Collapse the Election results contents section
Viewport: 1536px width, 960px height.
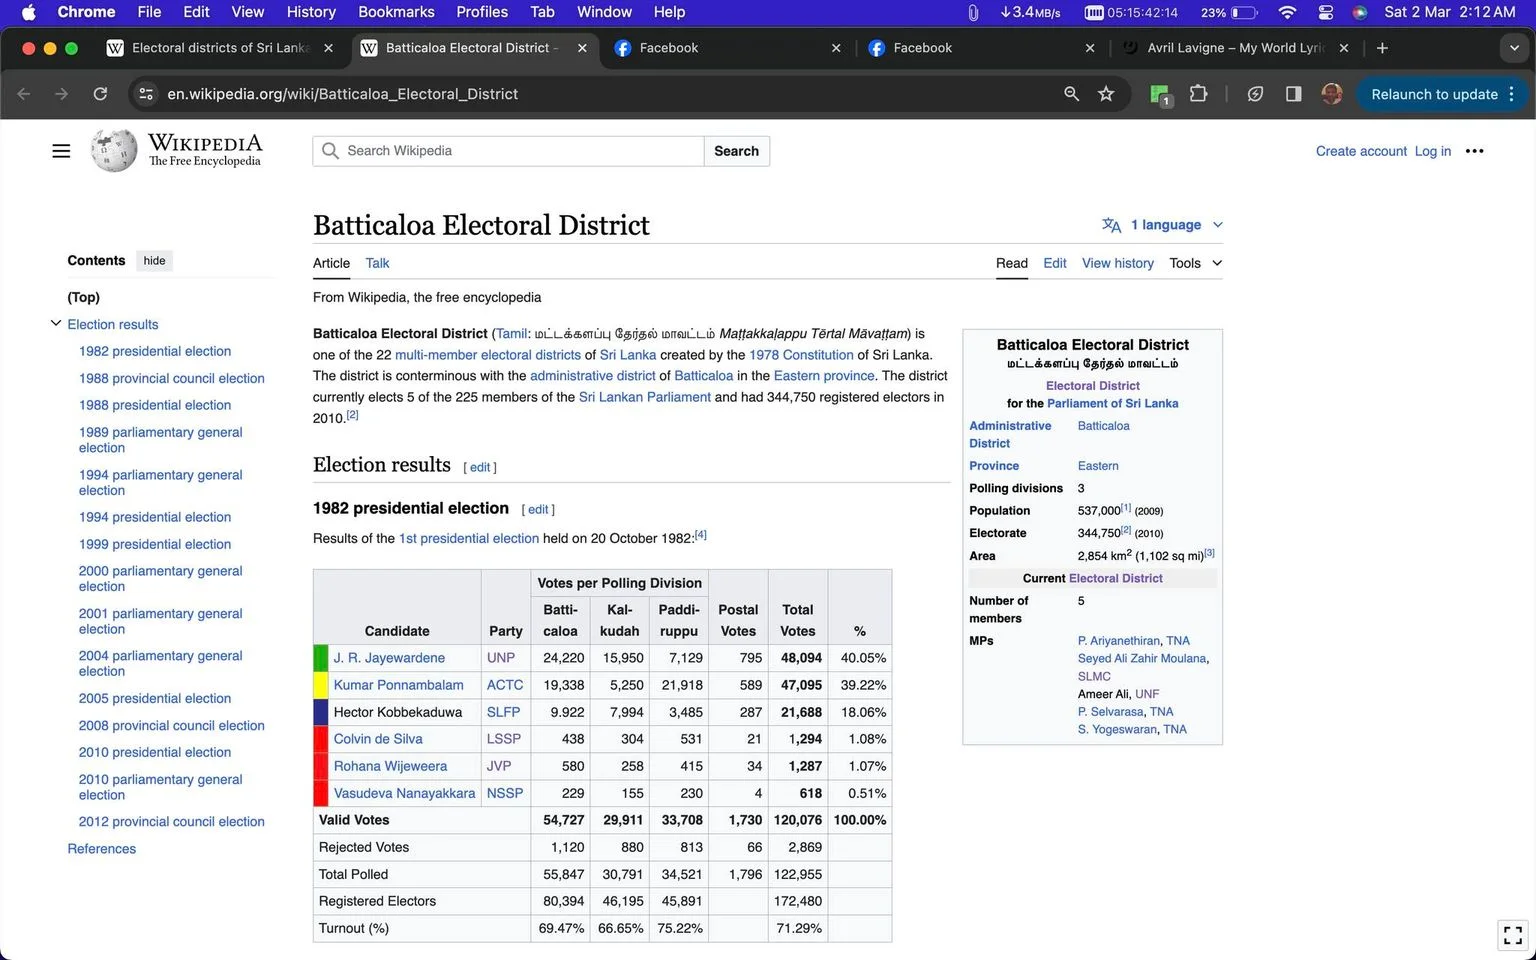(56, 324)
